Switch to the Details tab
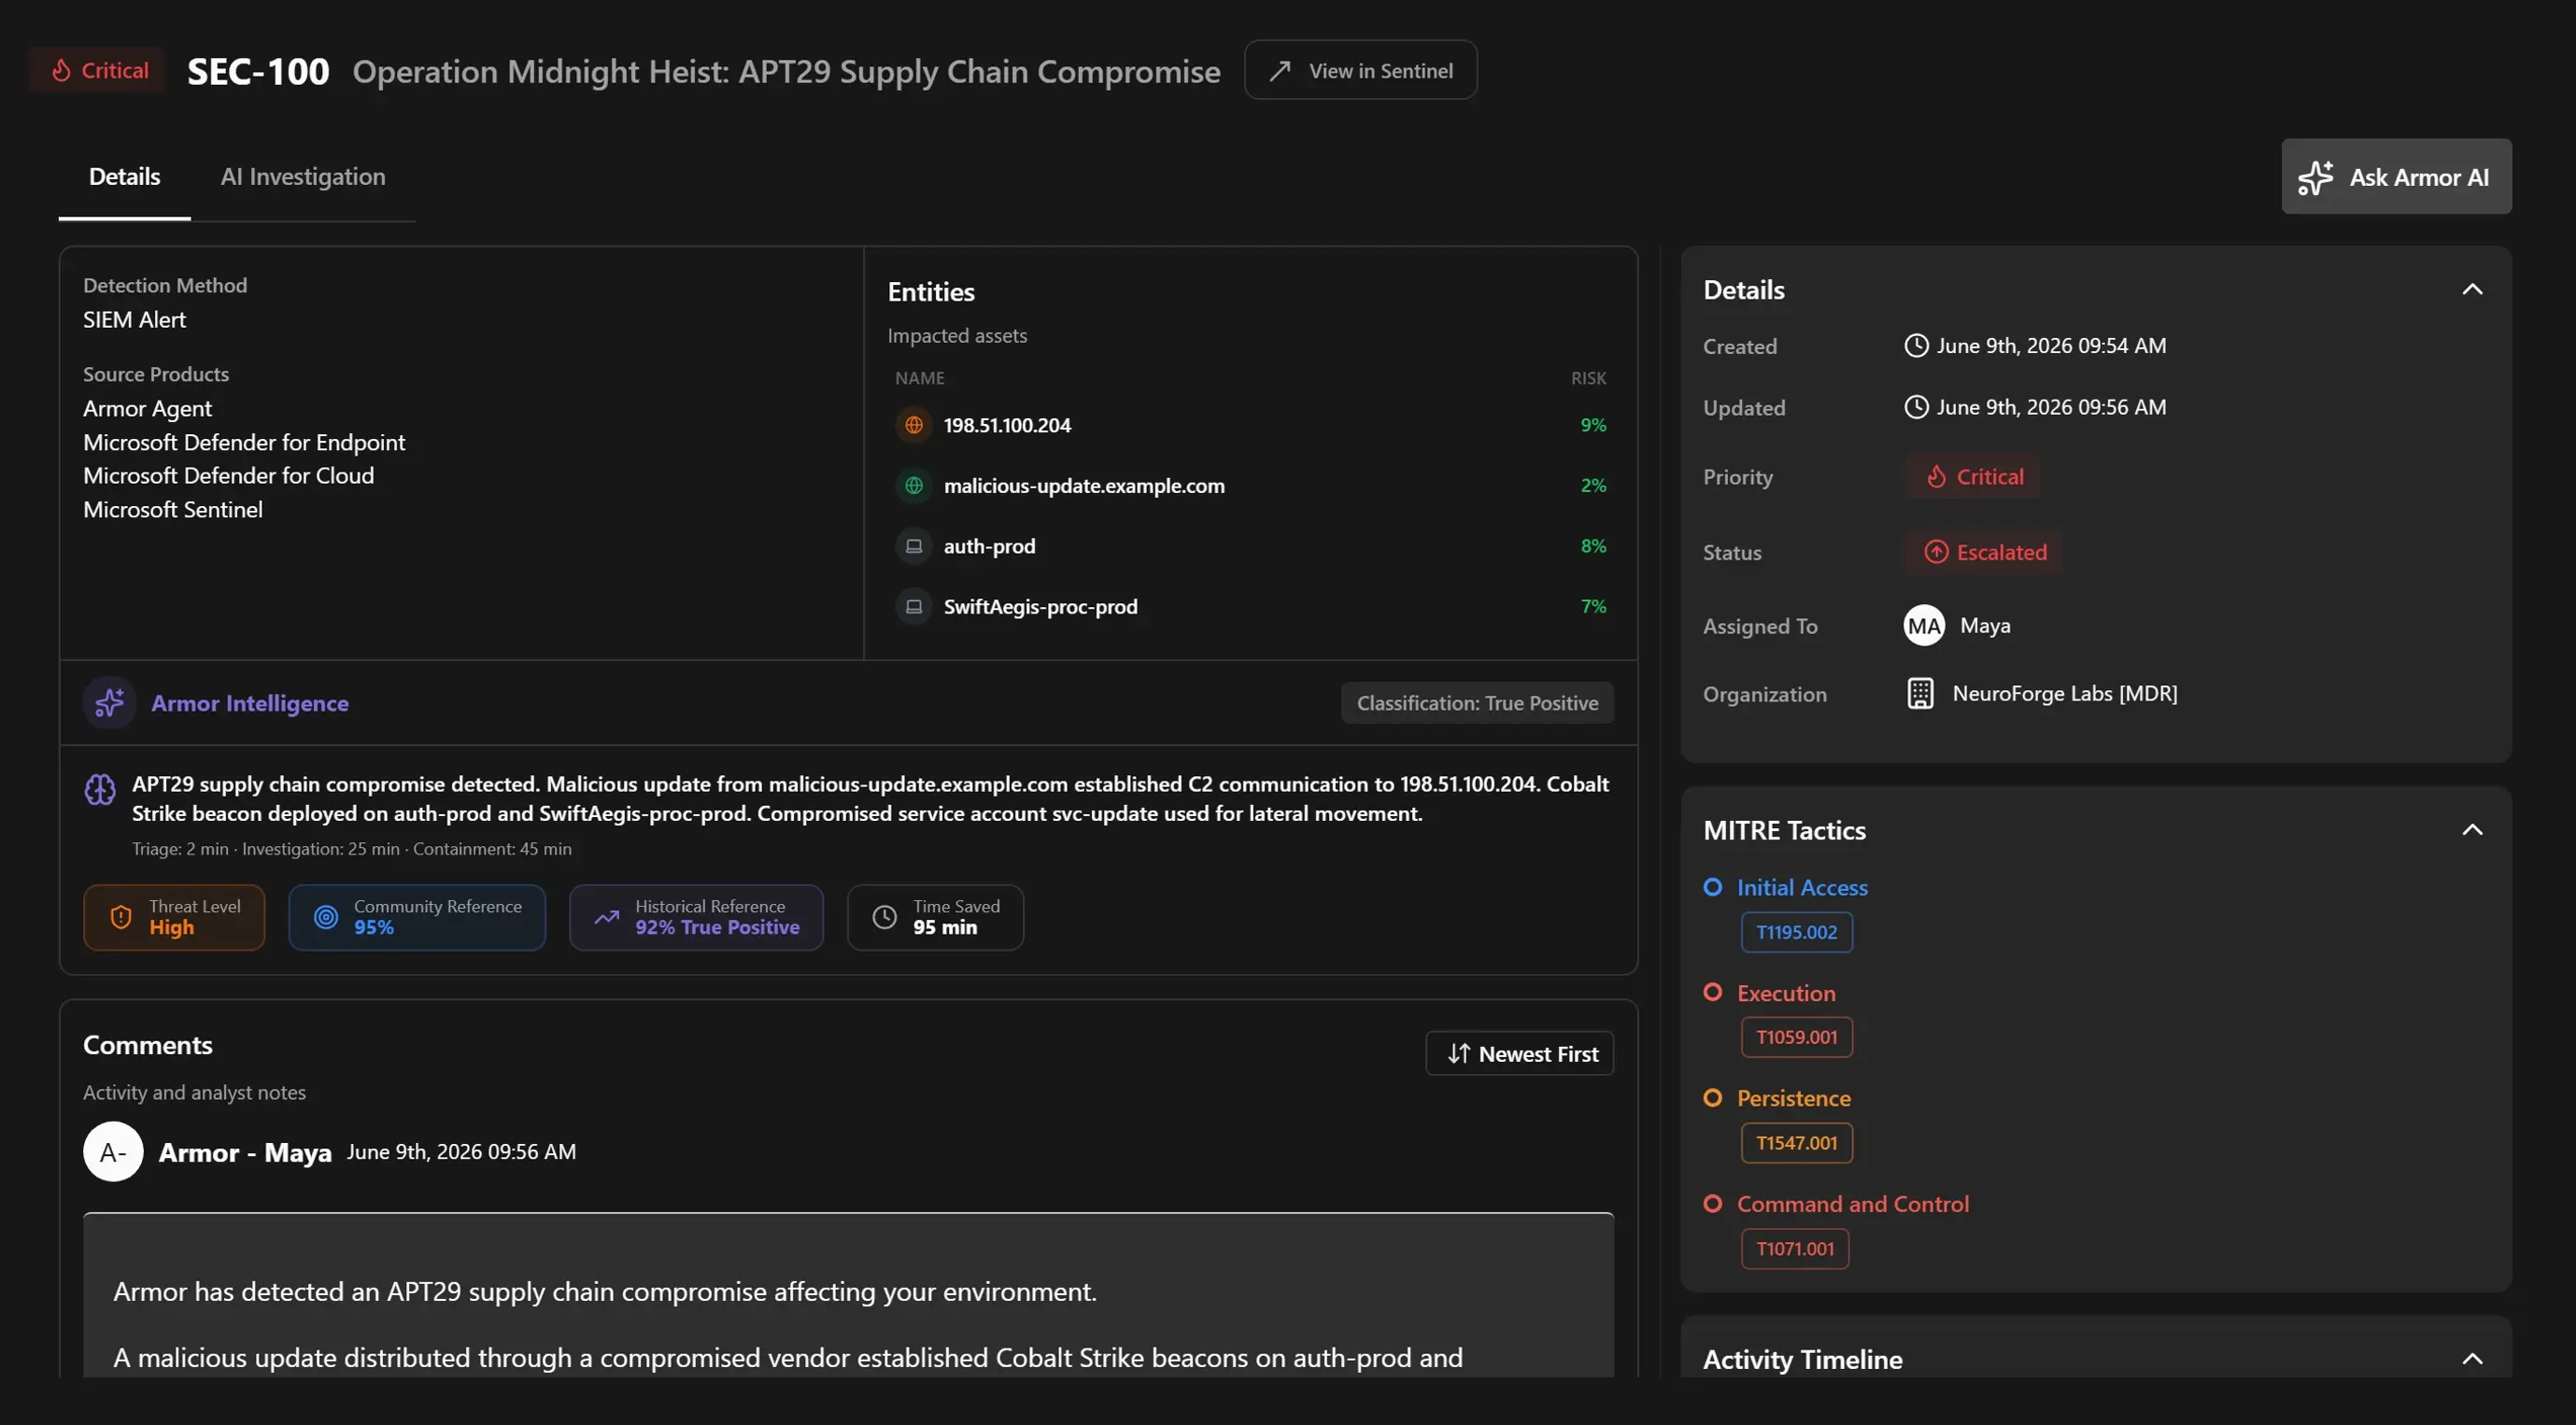Viewport: 2576px width, 1425px height. pos(124,177)
